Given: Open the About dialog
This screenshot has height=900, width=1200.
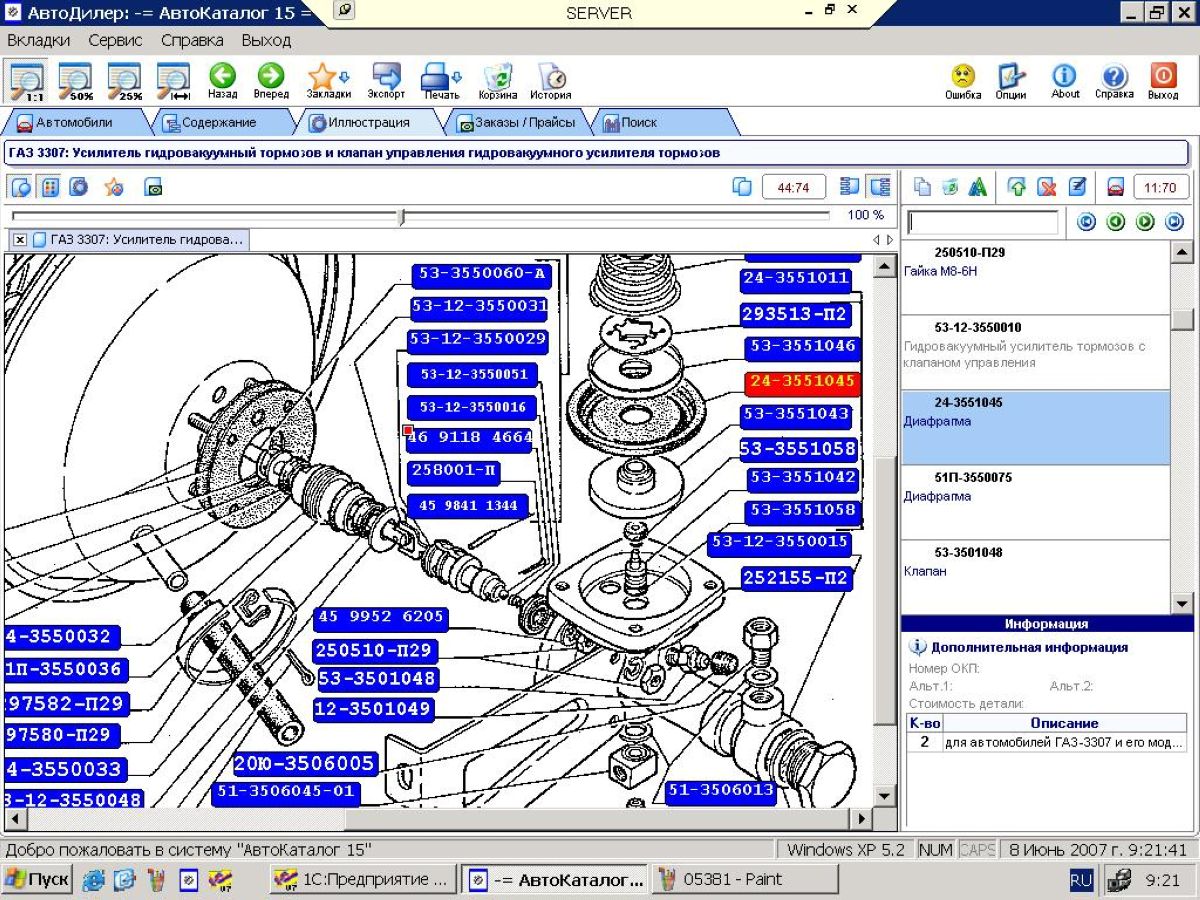Looking at the screenshot, I should pos(1065,80).
